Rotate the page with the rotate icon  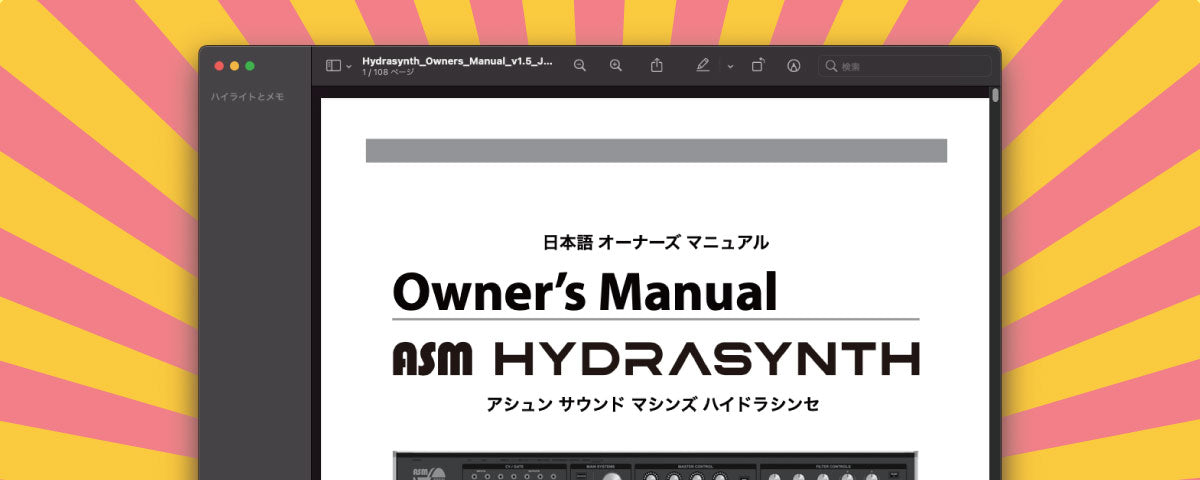758,66
